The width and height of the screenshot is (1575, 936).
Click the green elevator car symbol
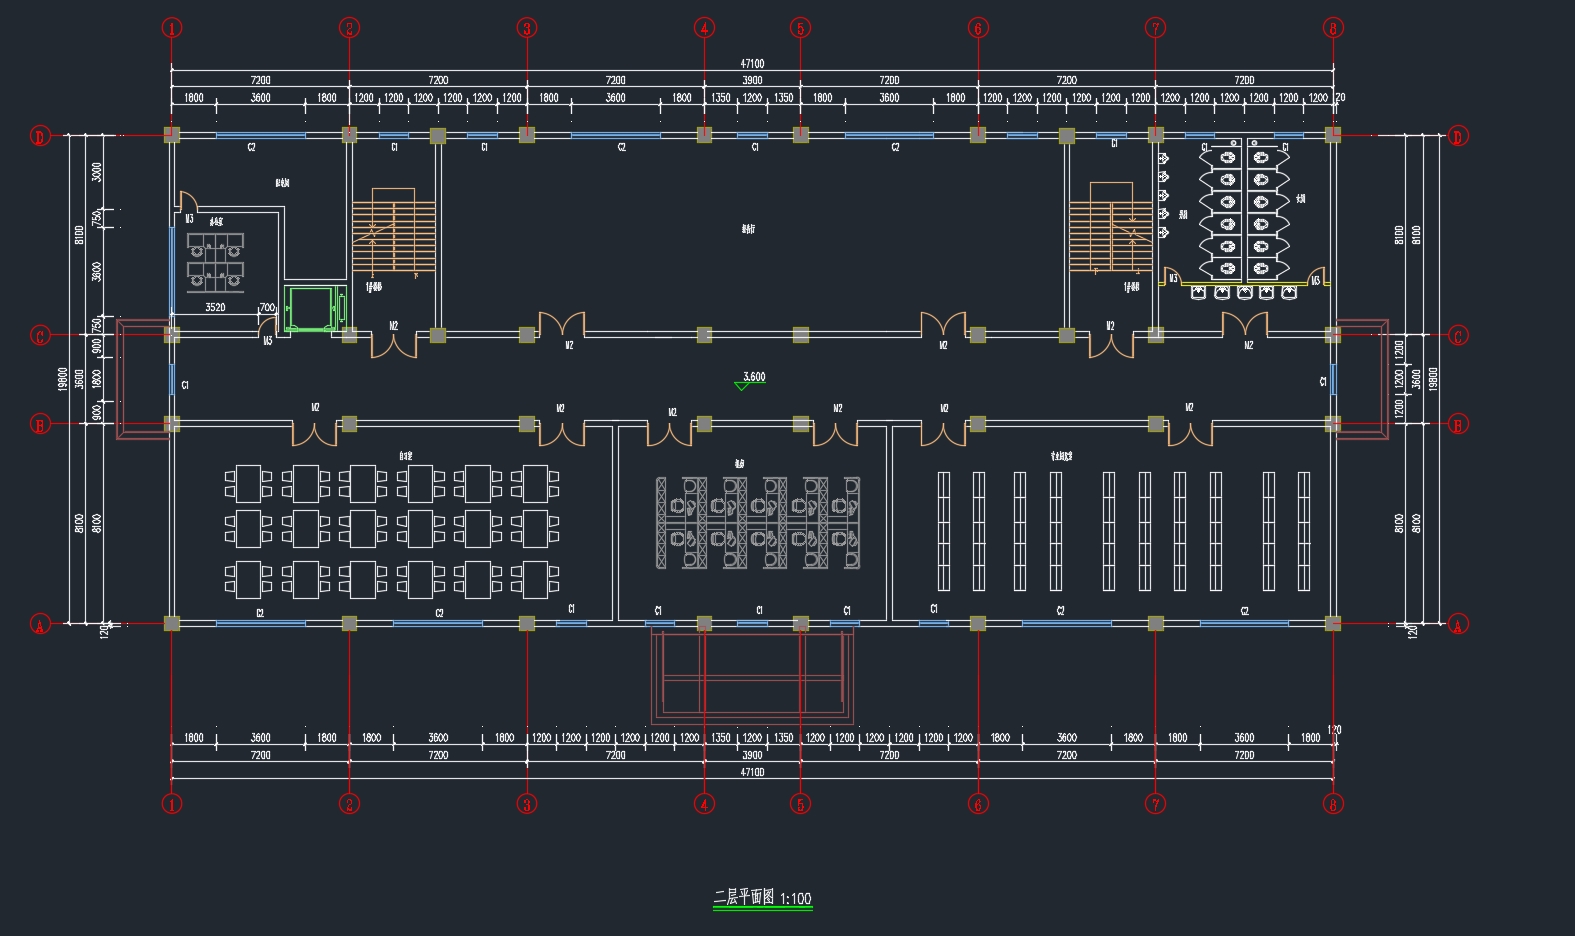tap(314, 308)
